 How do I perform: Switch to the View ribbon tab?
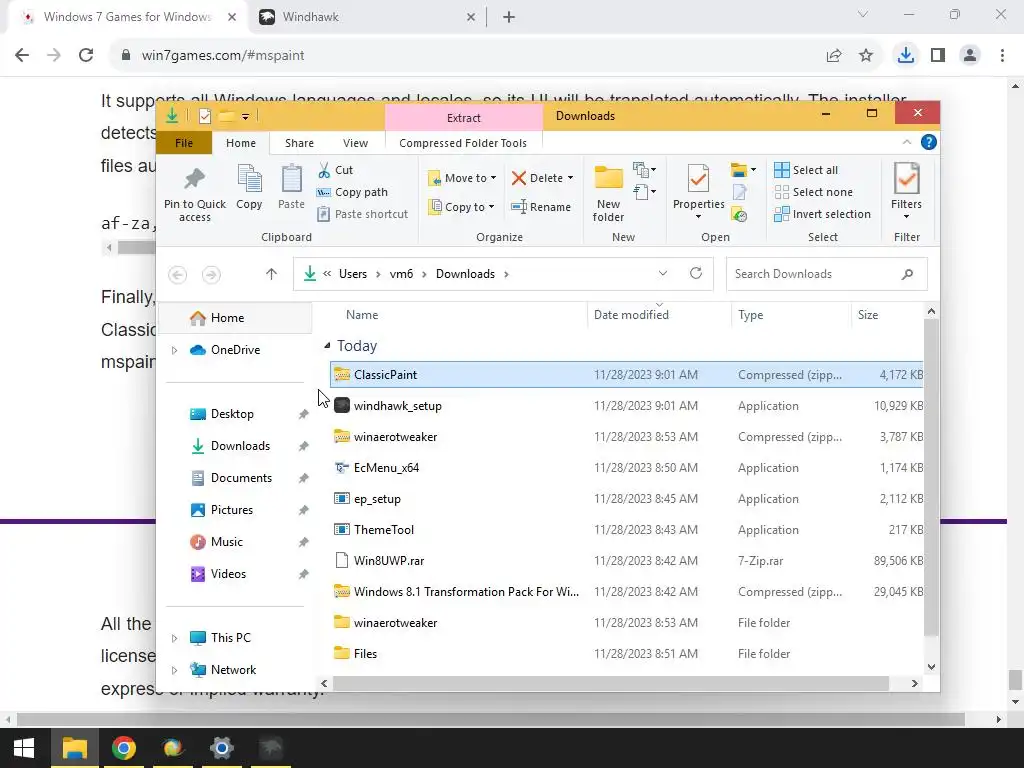(x=355, y=143)
